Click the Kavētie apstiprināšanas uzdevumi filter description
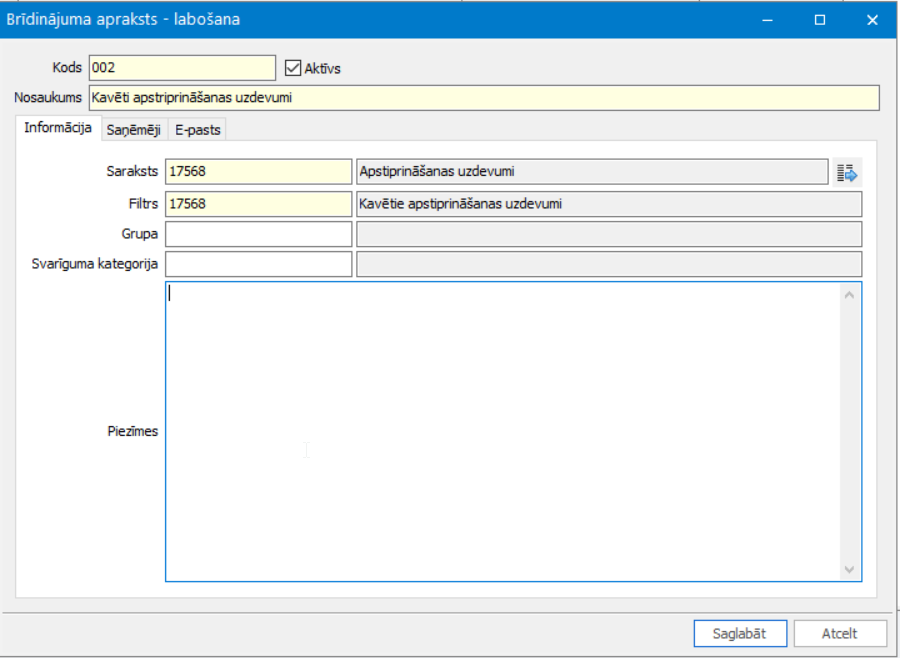 [608, 204]
